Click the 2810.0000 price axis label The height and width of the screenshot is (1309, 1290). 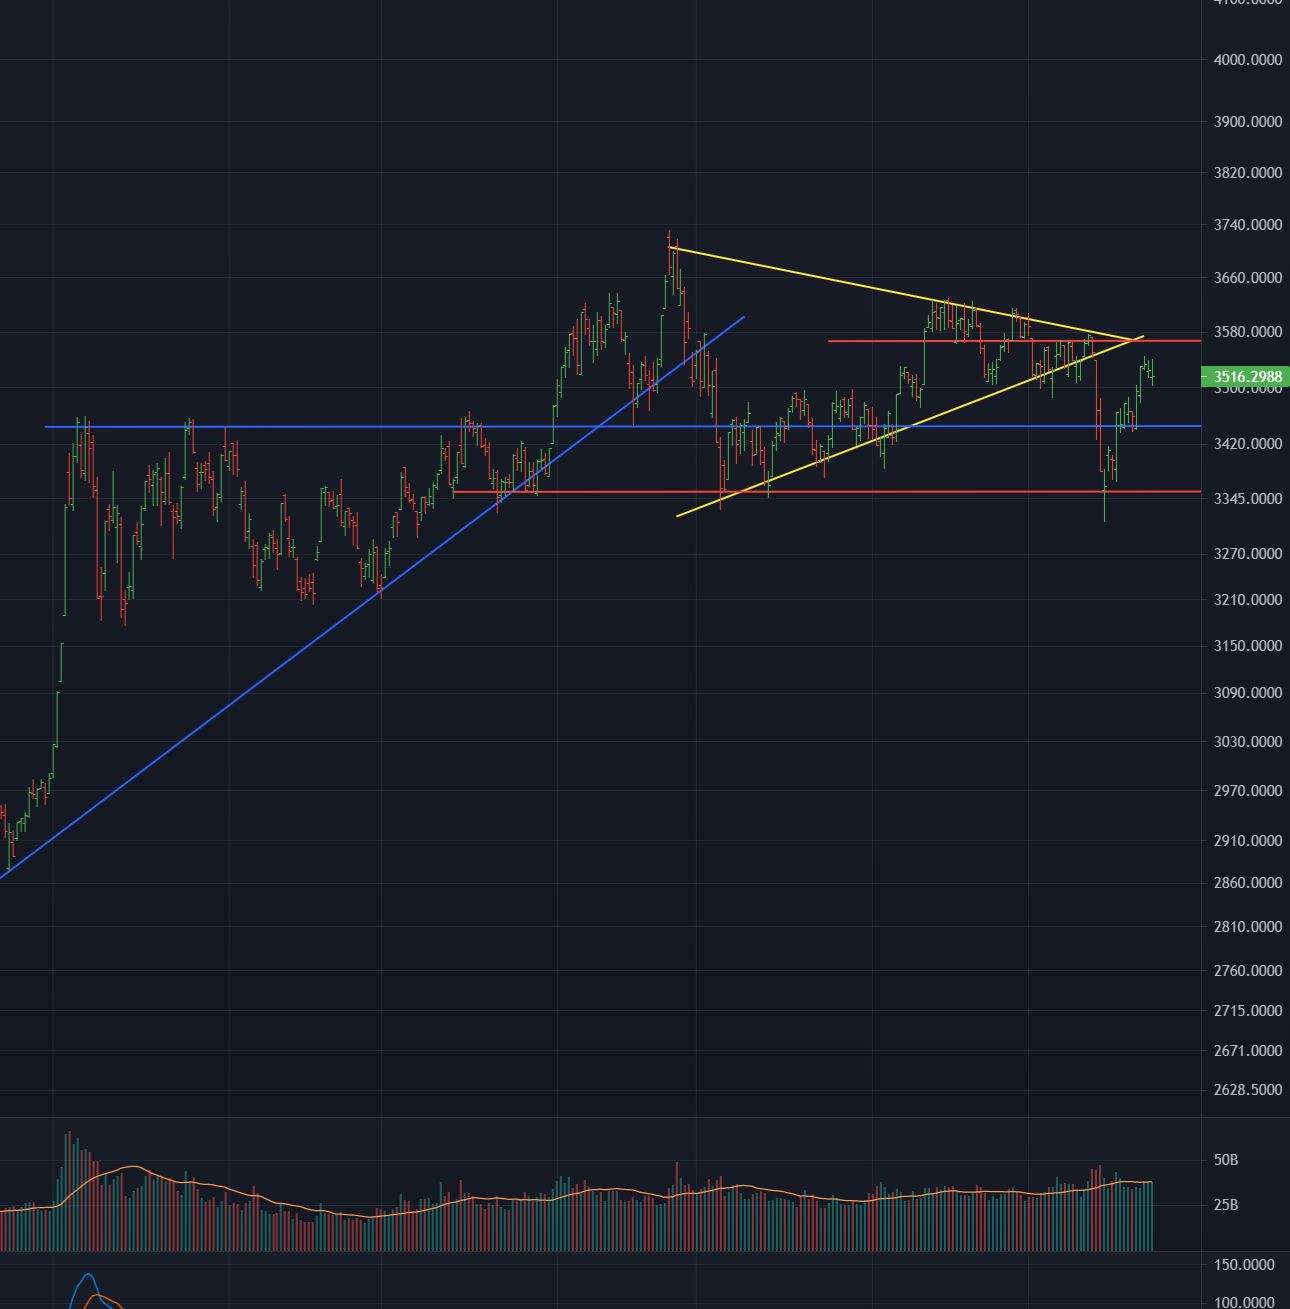pyautogui.click(x=1247, y=927)
